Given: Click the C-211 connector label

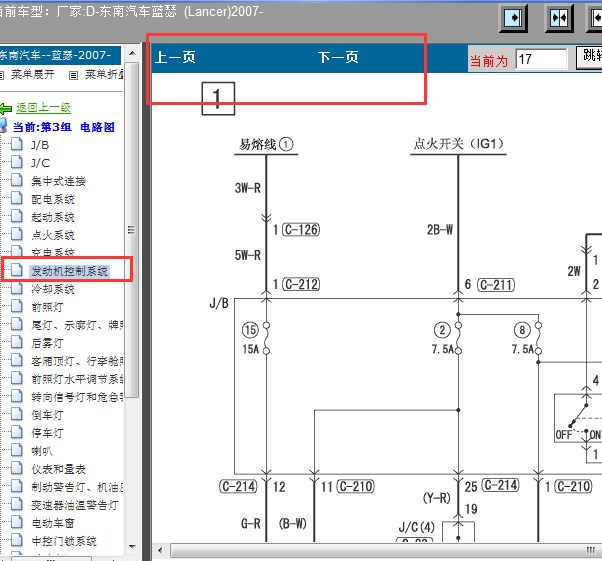Looking at the screenshot, I should 496,285.
